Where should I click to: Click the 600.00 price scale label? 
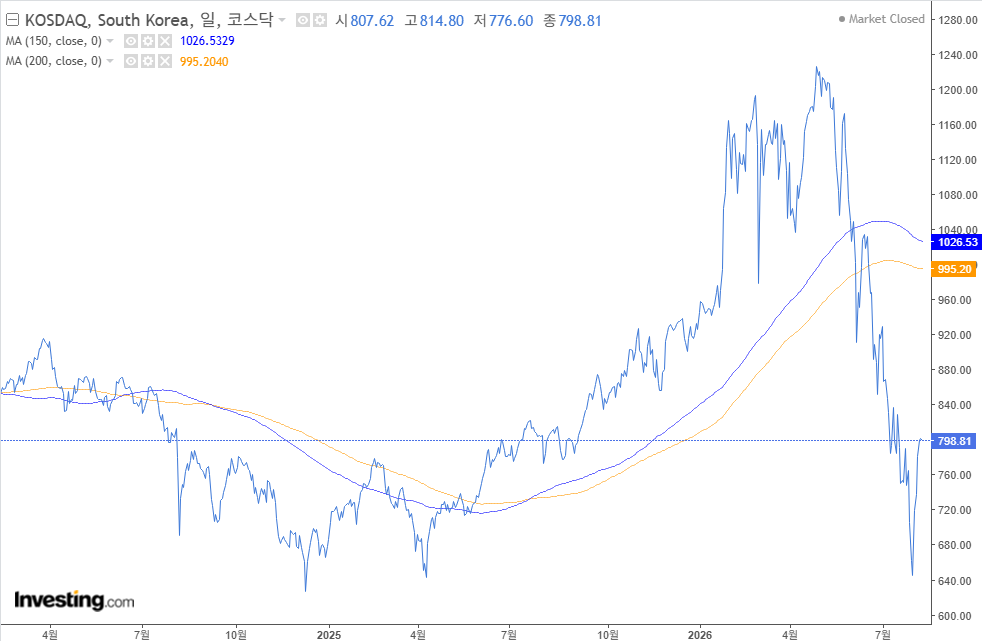click(955, 617)
